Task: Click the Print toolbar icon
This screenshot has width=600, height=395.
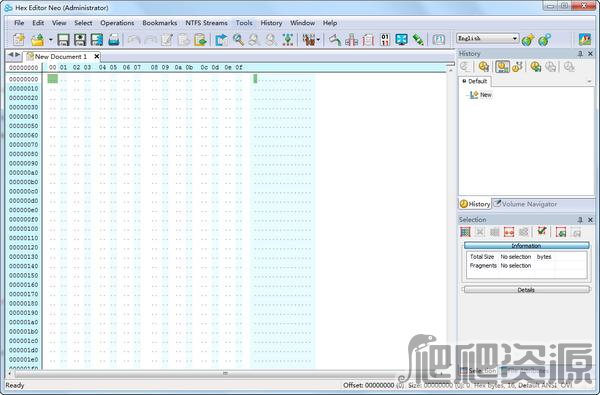Action: [114, 39]
